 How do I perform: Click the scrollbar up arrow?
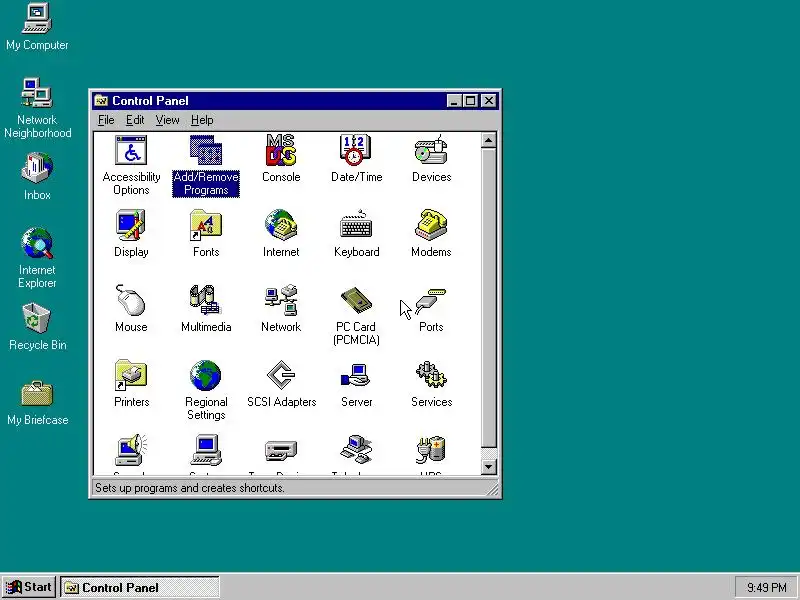(x=488, y=140)
